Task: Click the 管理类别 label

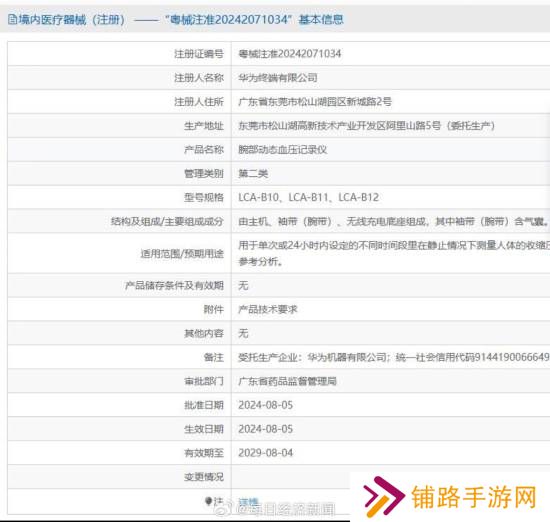Action: 204,173
